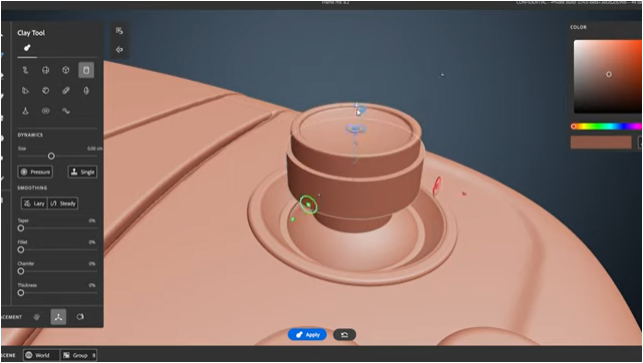Pick the wave stroke brush shape
The width and height of the screenshot is (643, 363).
[x=66, y=111]
